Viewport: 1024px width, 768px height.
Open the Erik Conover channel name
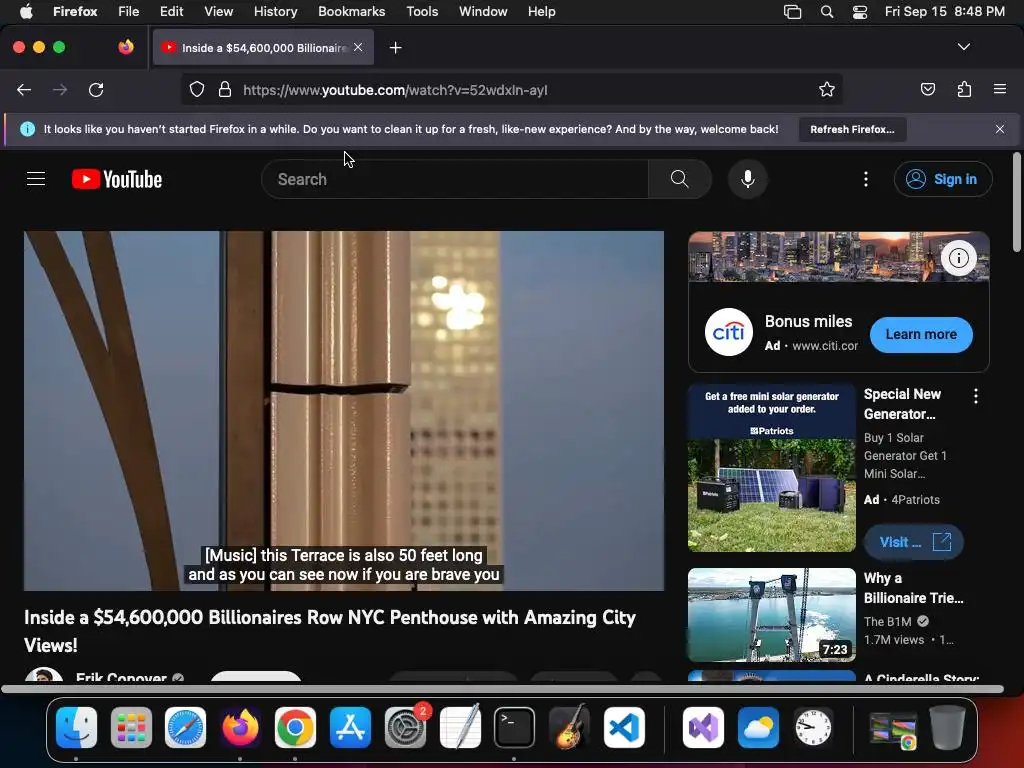(121, 677)
